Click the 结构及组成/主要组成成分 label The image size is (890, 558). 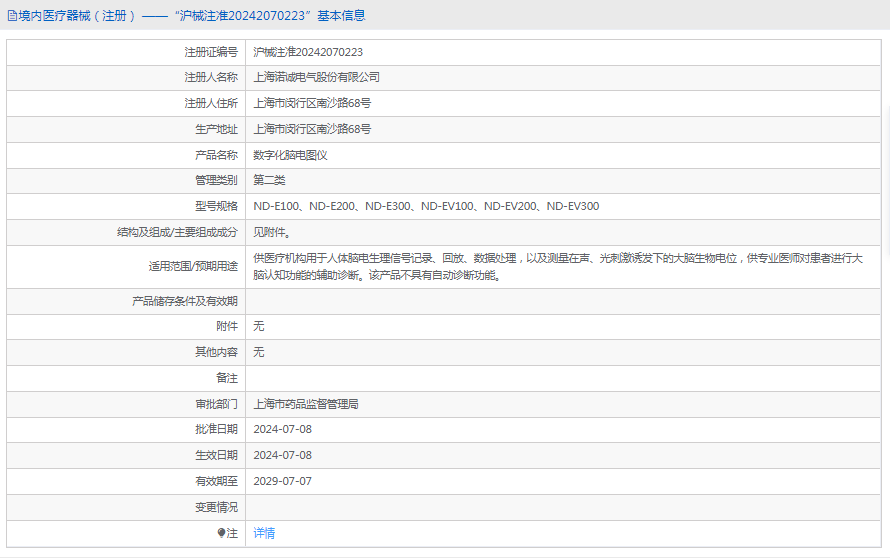point(177,232)
